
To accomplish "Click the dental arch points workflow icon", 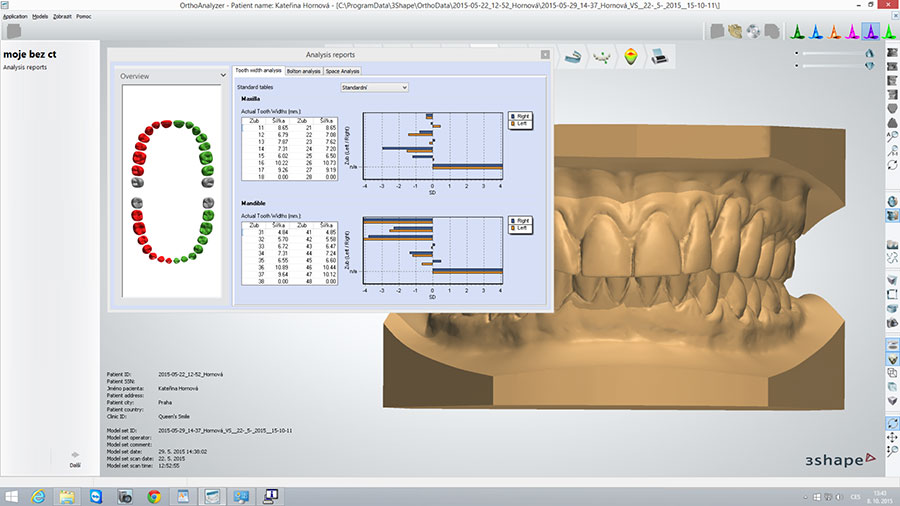I will click(602, 57).
